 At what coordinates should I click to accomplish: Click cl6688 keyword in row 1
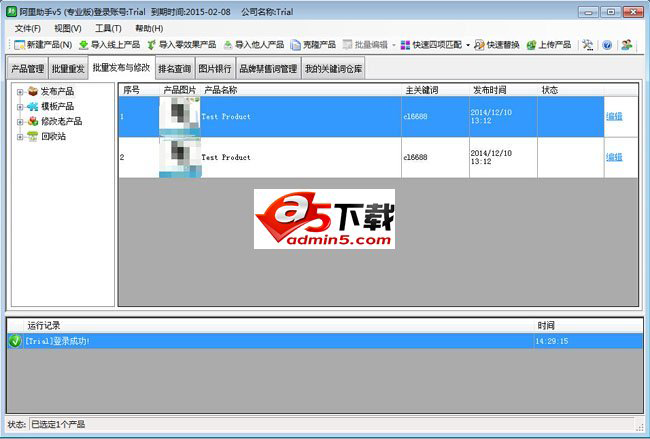(415, 116)
